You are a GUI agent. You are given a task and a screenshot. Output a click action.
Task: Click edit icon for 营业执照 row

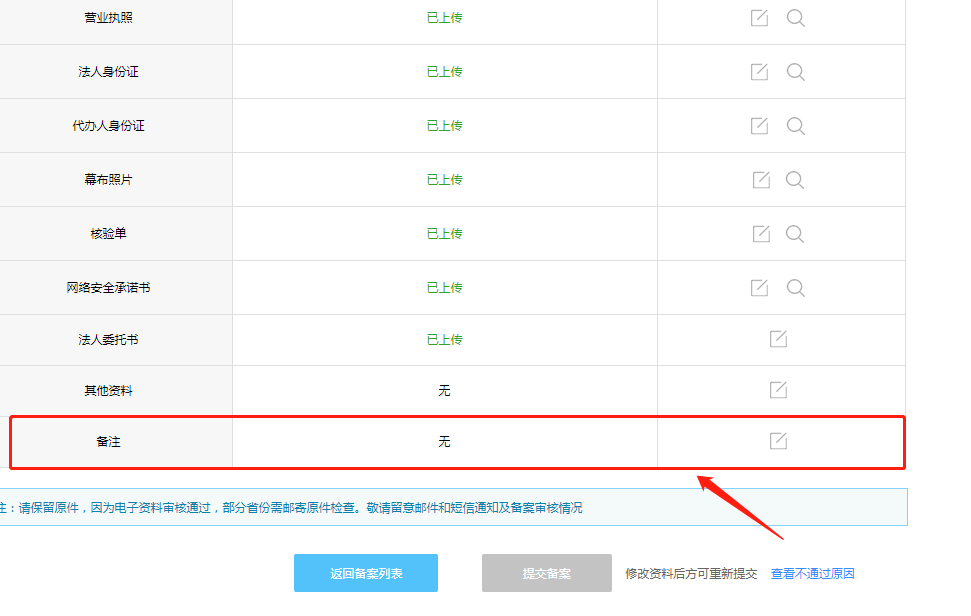click(x=759, y=18)
